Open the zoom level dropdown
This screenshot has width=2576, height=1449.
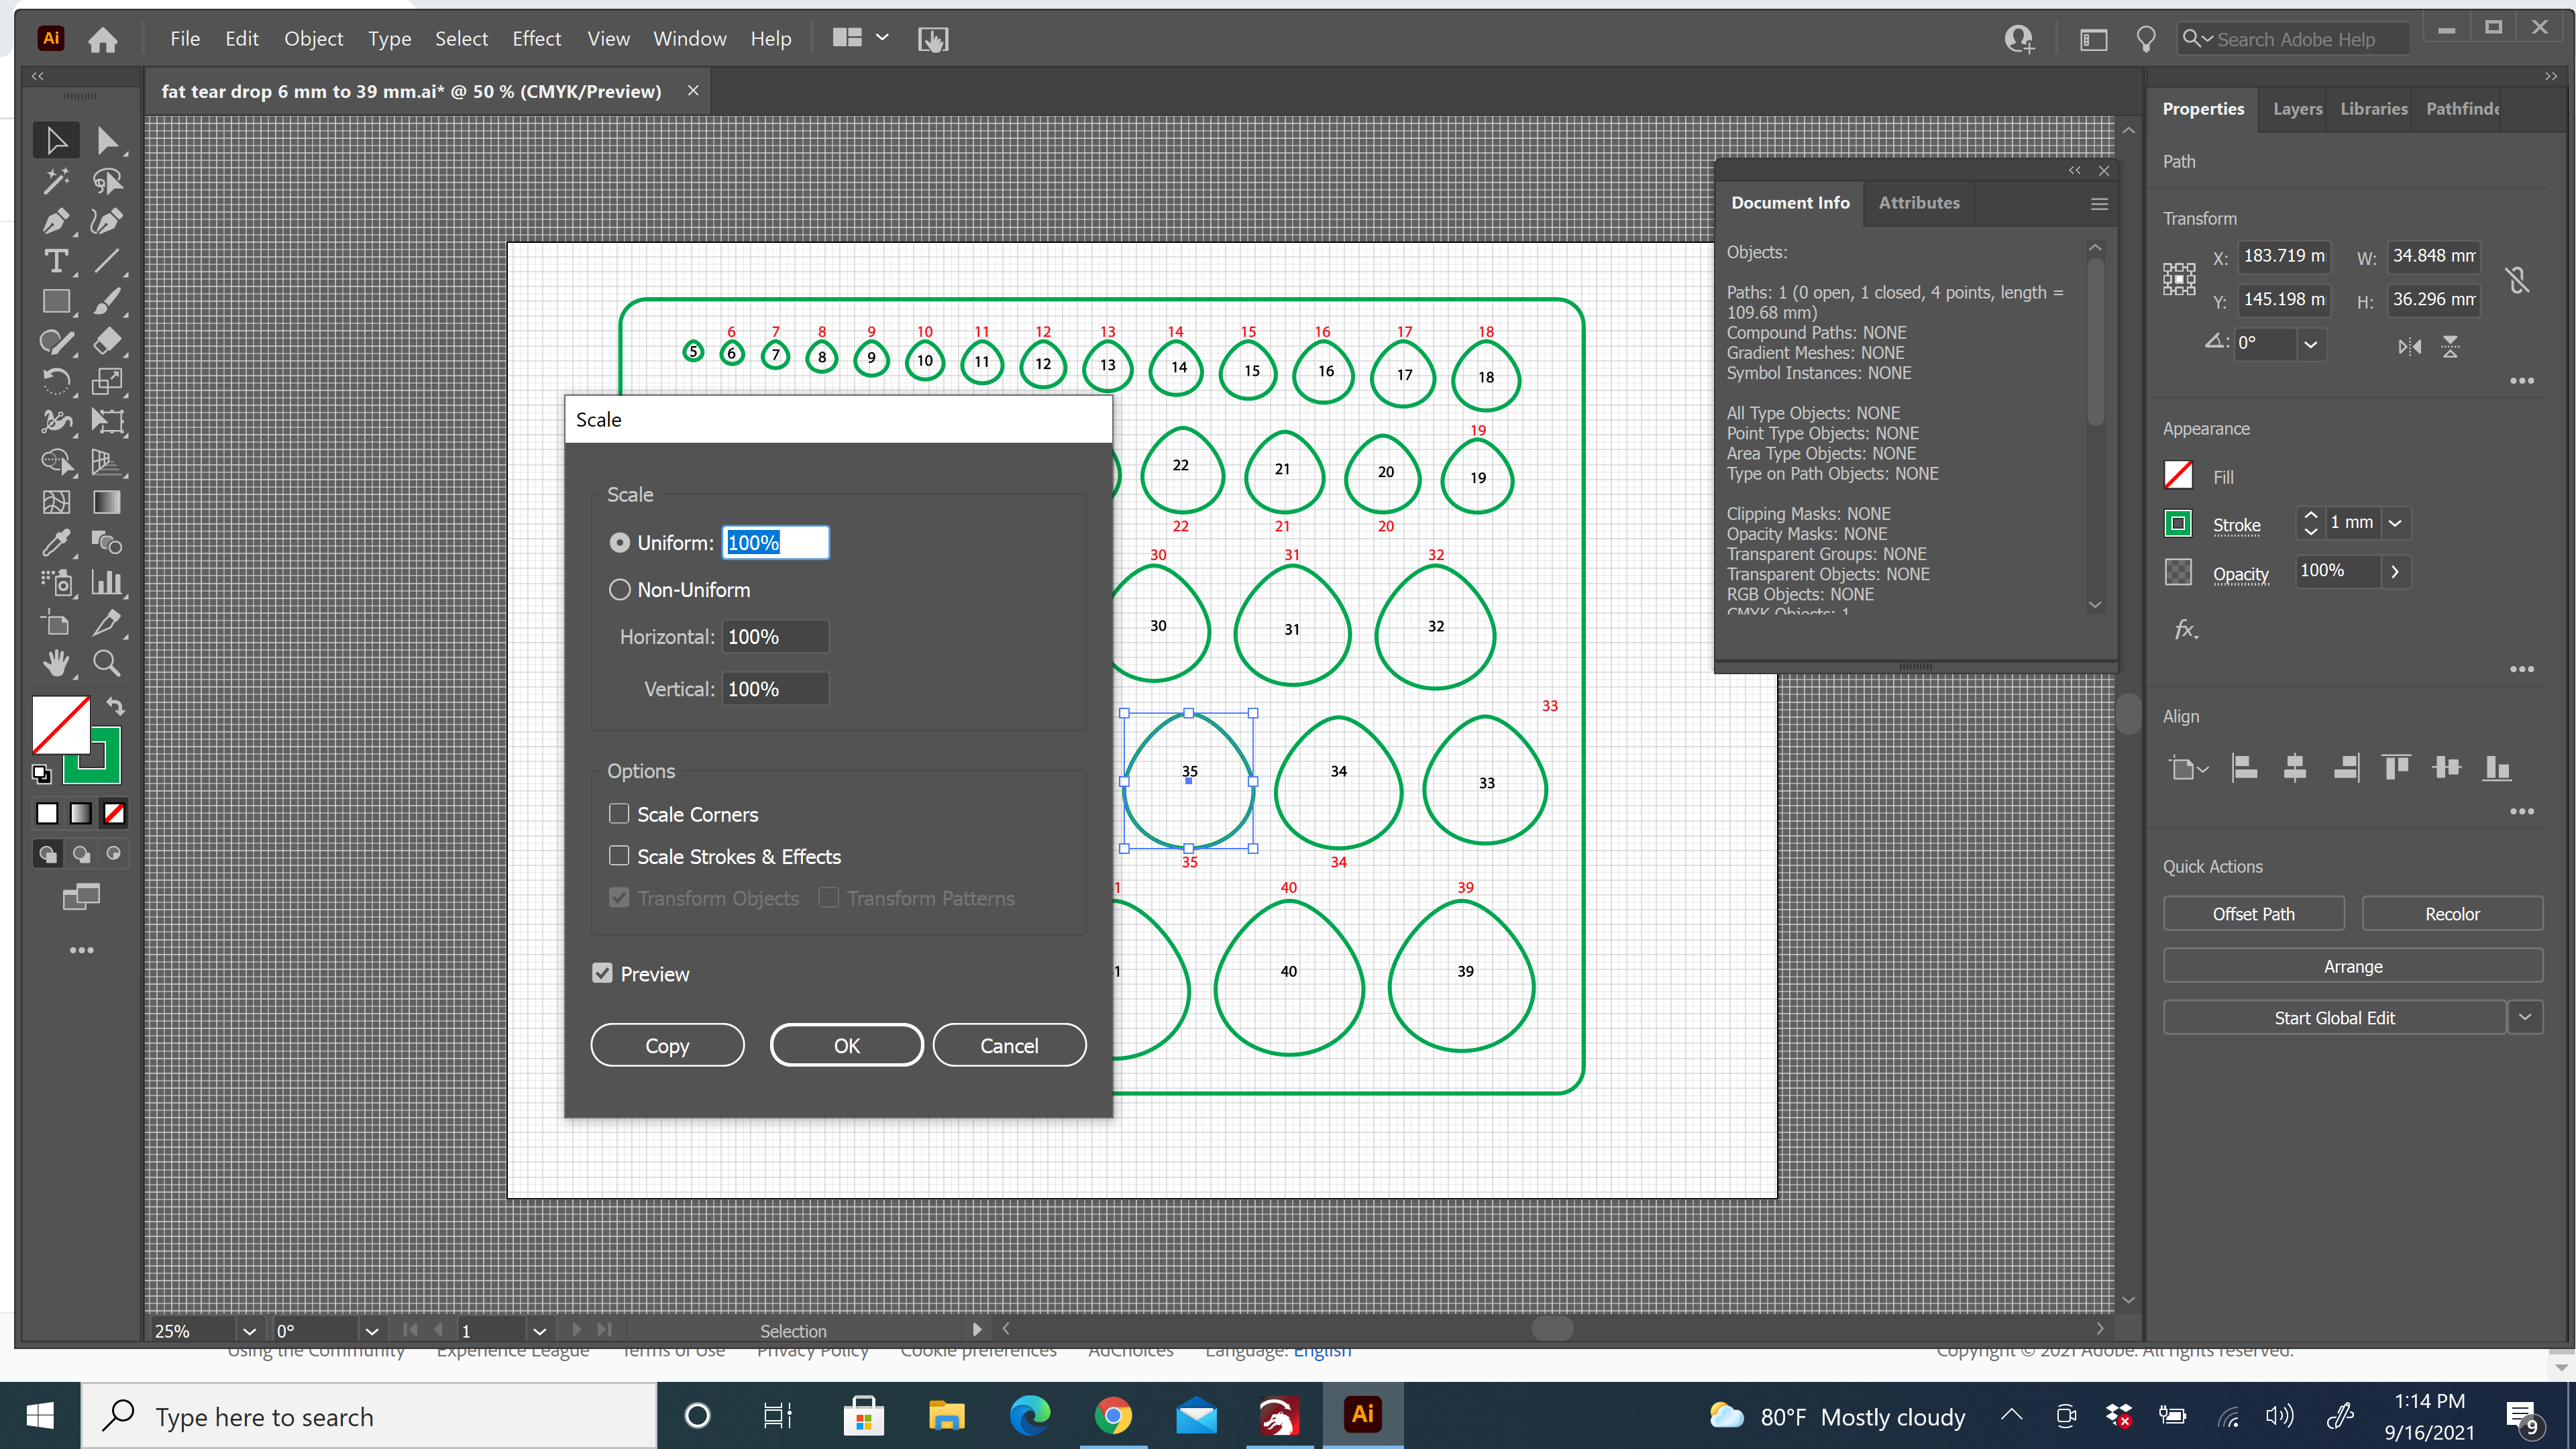tap(249, 1330)
